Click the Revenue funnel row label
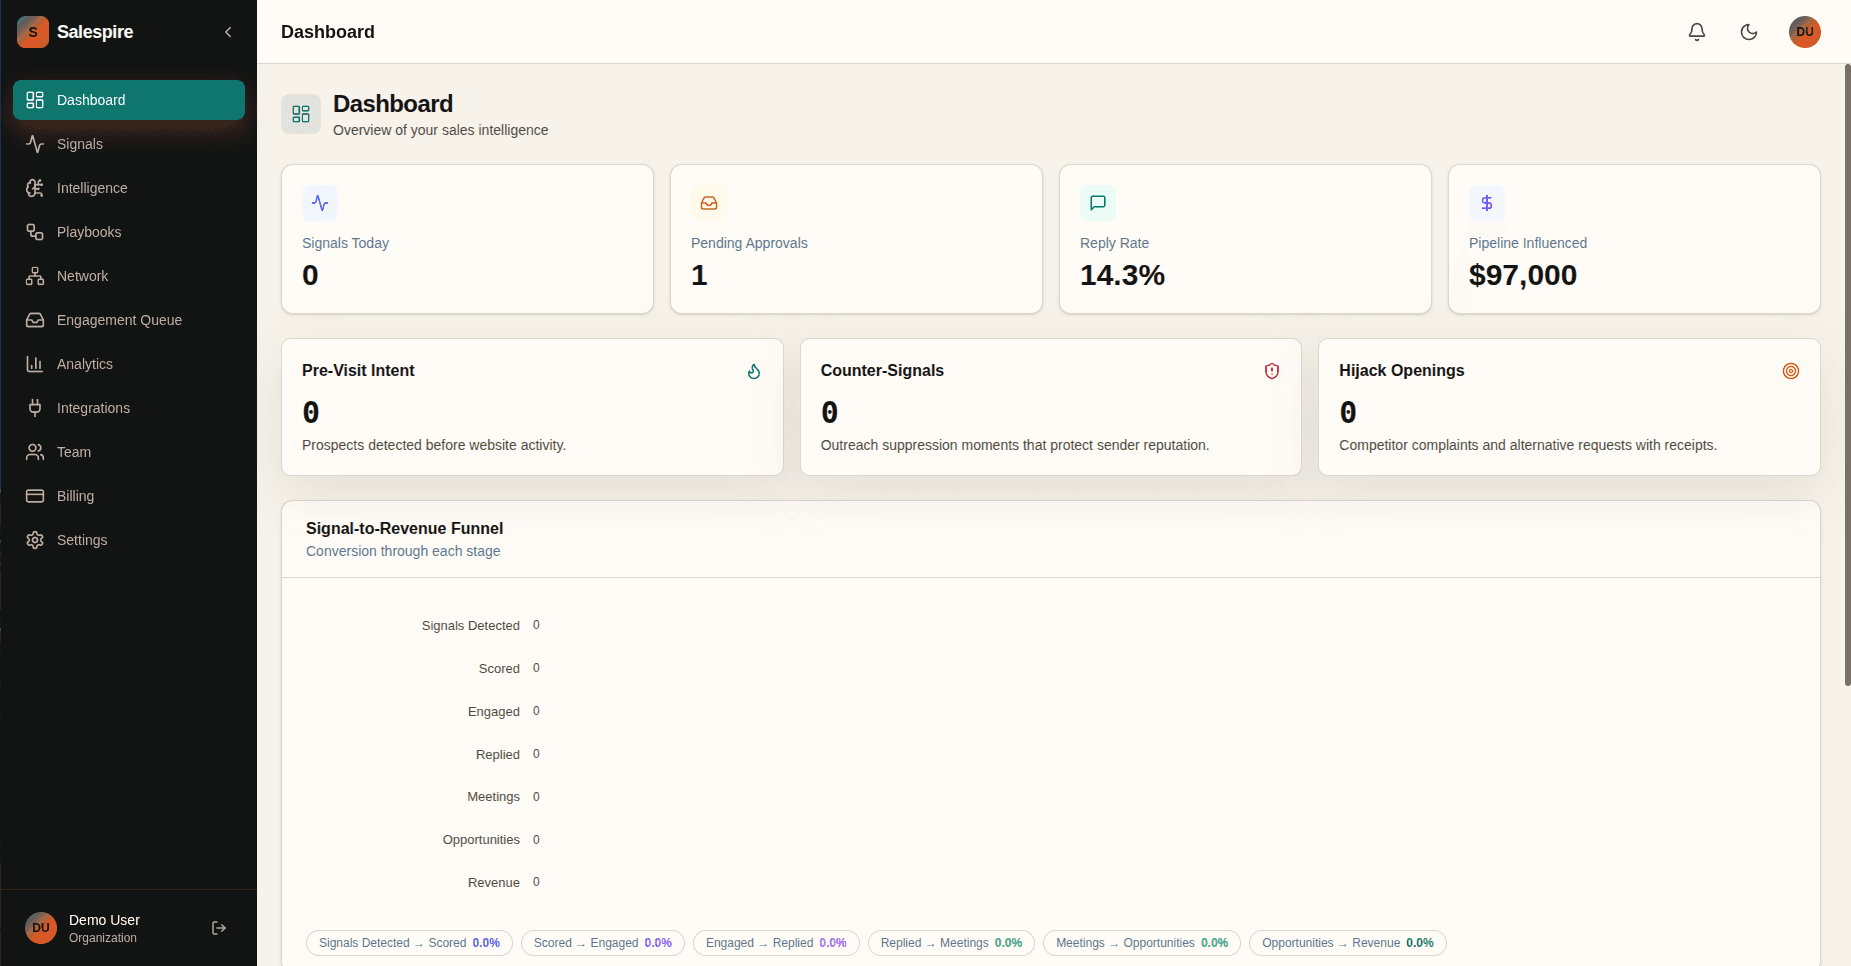1851x966 pixels. point(494,883)
